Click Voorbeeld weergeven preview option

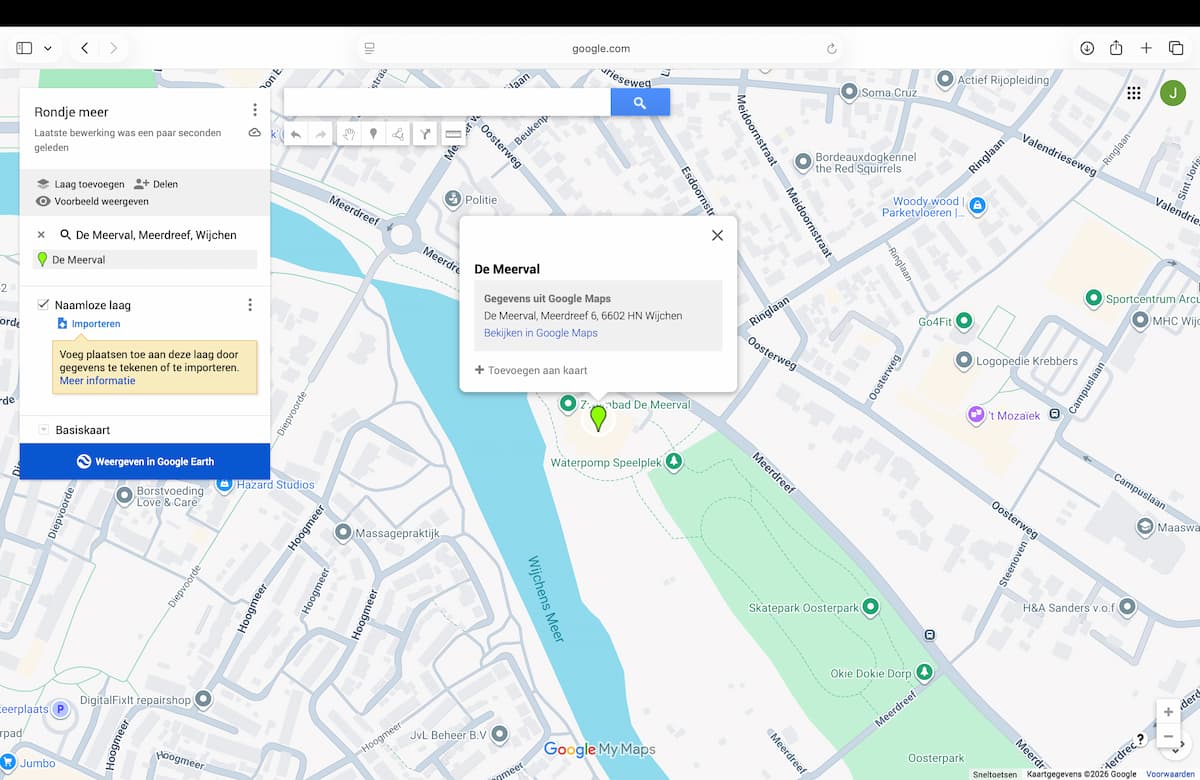tap(92, 201)
